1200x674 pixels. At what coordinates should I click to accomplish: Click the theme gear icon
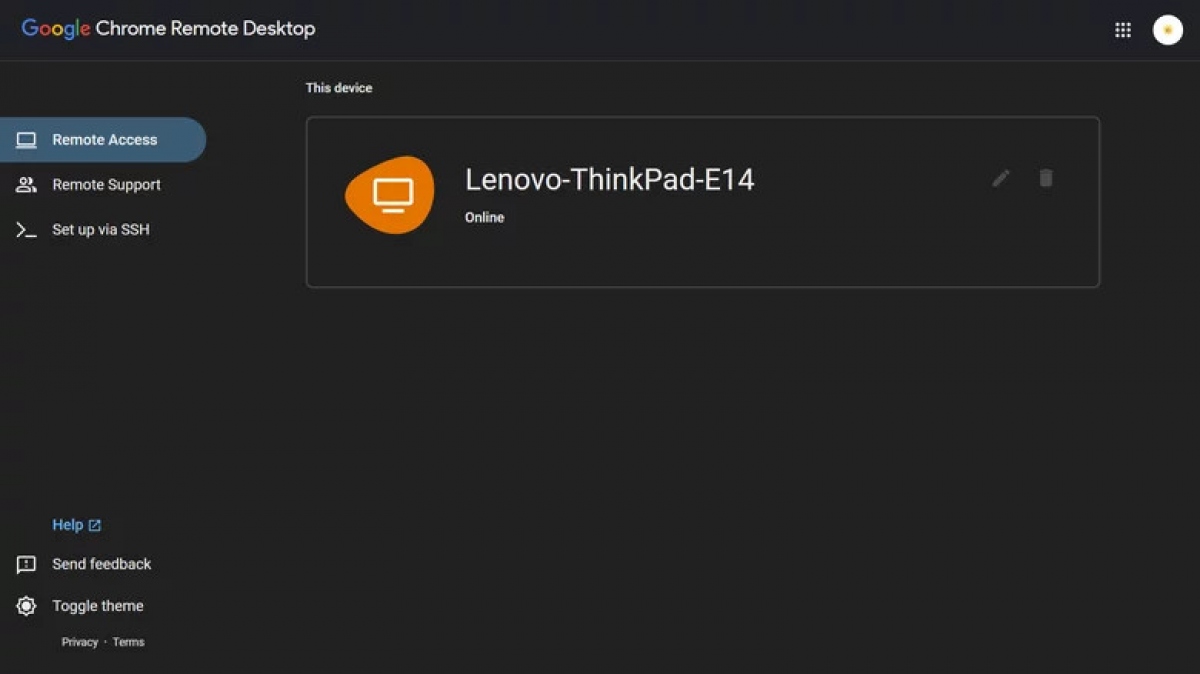tap(26, 606)
